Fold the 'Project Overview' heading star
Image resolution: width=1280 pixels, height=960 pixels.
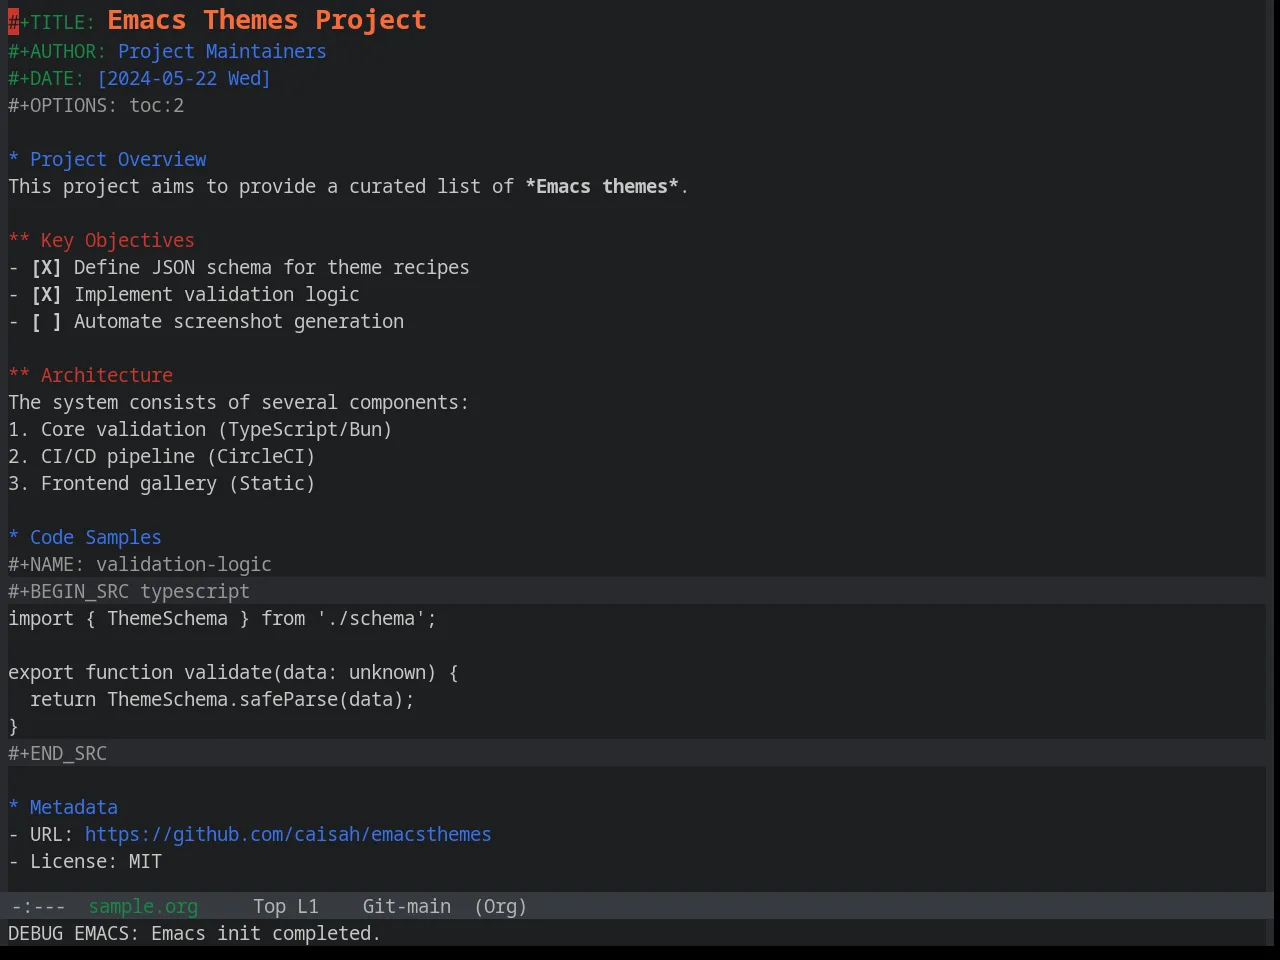pyautogui.click(x=14, y=160)
